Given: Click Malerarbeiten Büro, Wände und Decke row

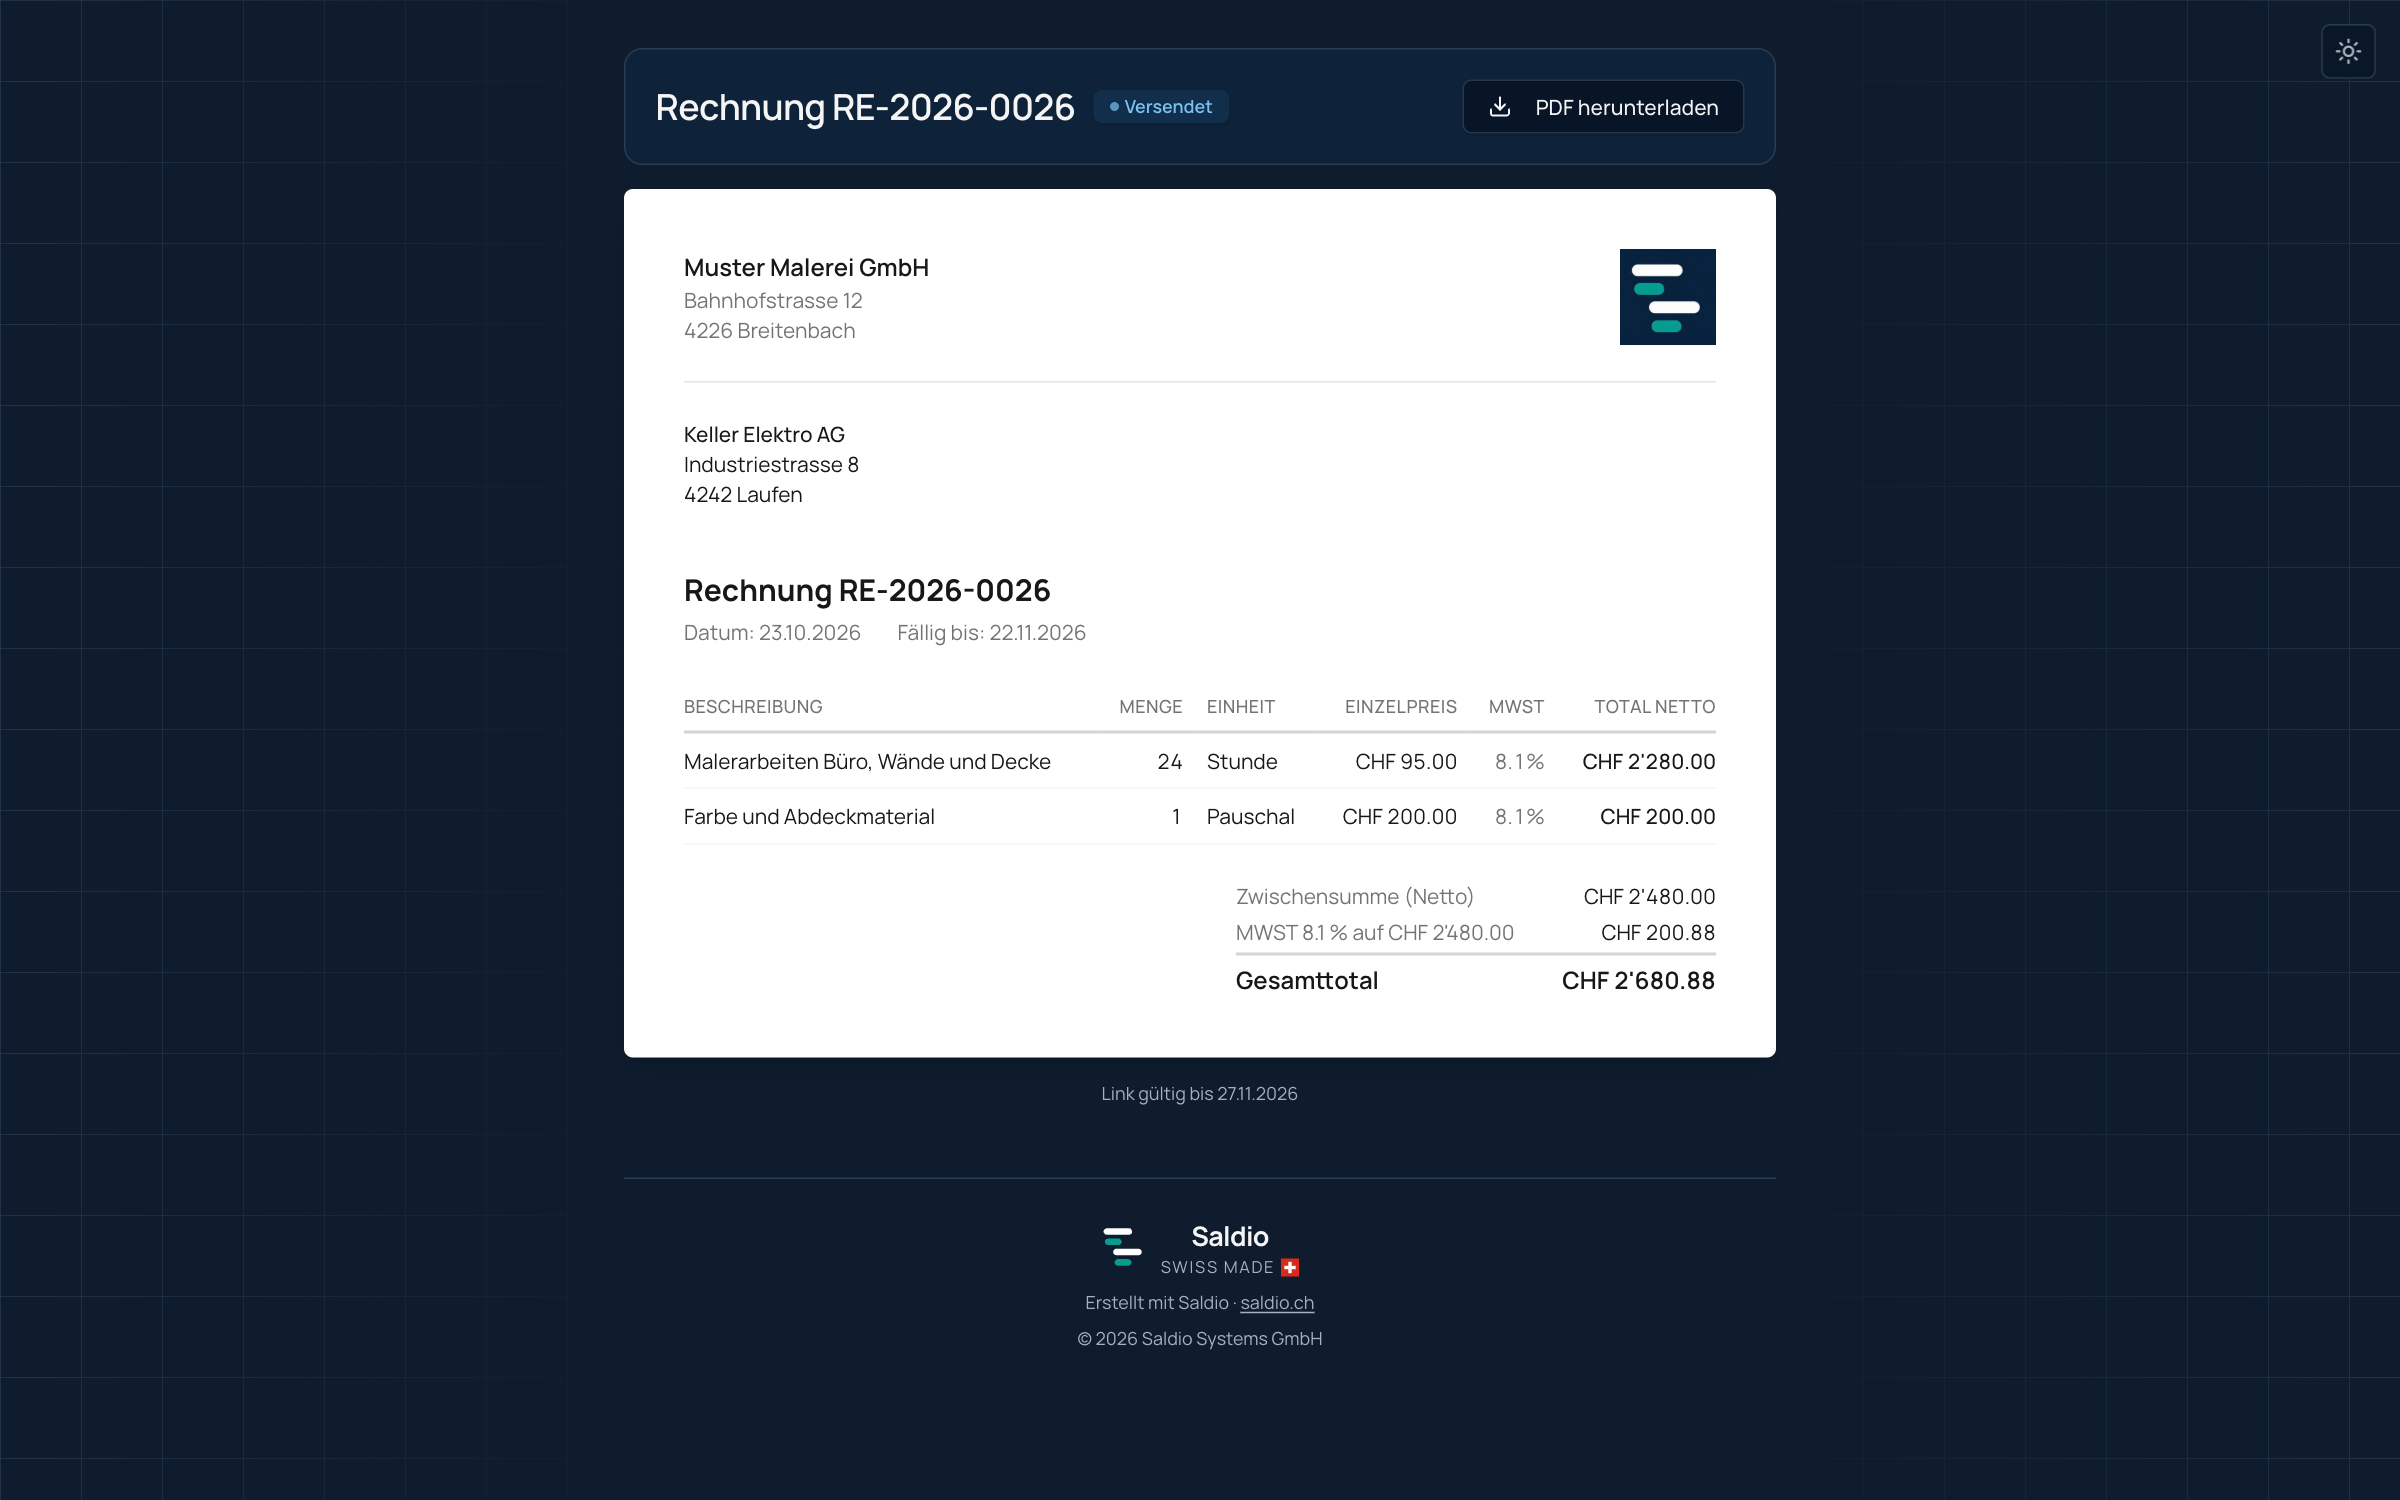Looking at the screenshot, I should point(1199,761).
